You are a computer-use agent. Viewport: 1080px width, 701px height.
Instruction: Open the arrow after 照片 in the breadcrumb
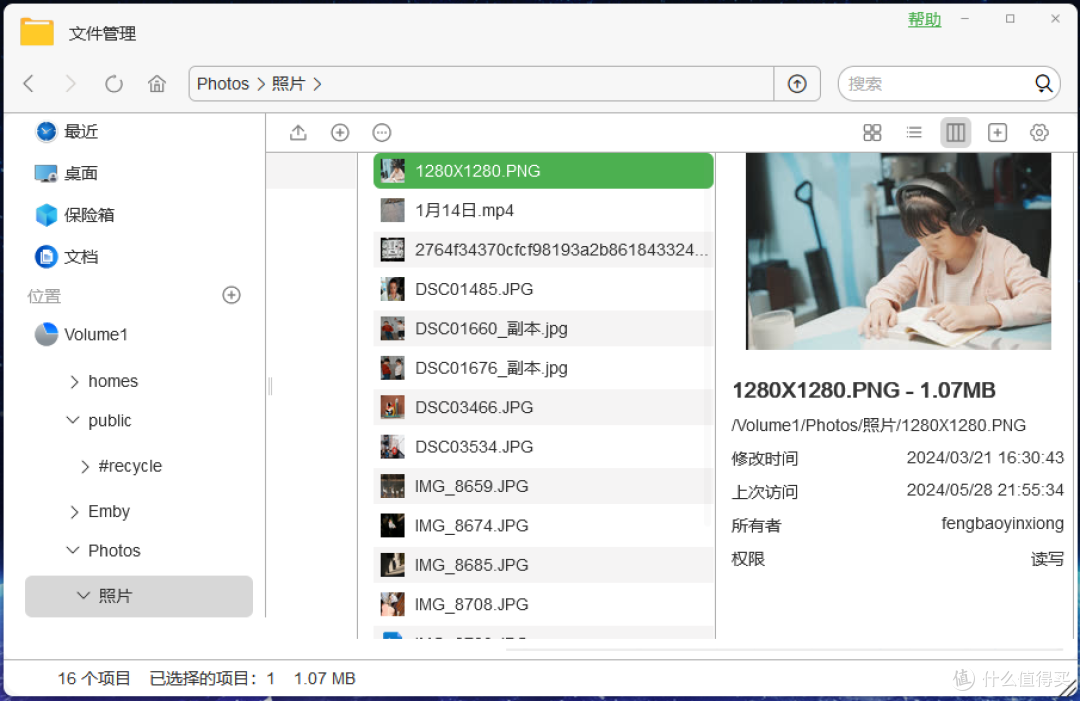point(318,84)
